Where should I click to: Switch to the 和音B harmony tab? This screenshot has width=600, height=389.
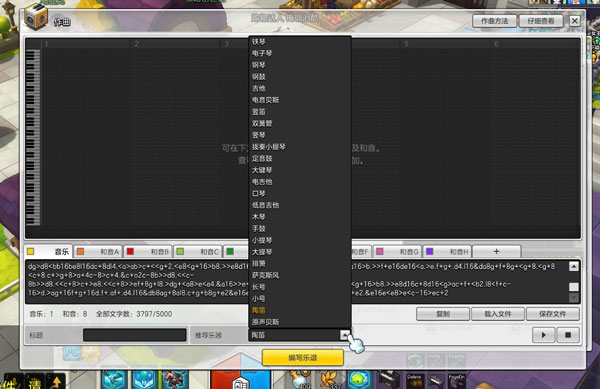148,251
